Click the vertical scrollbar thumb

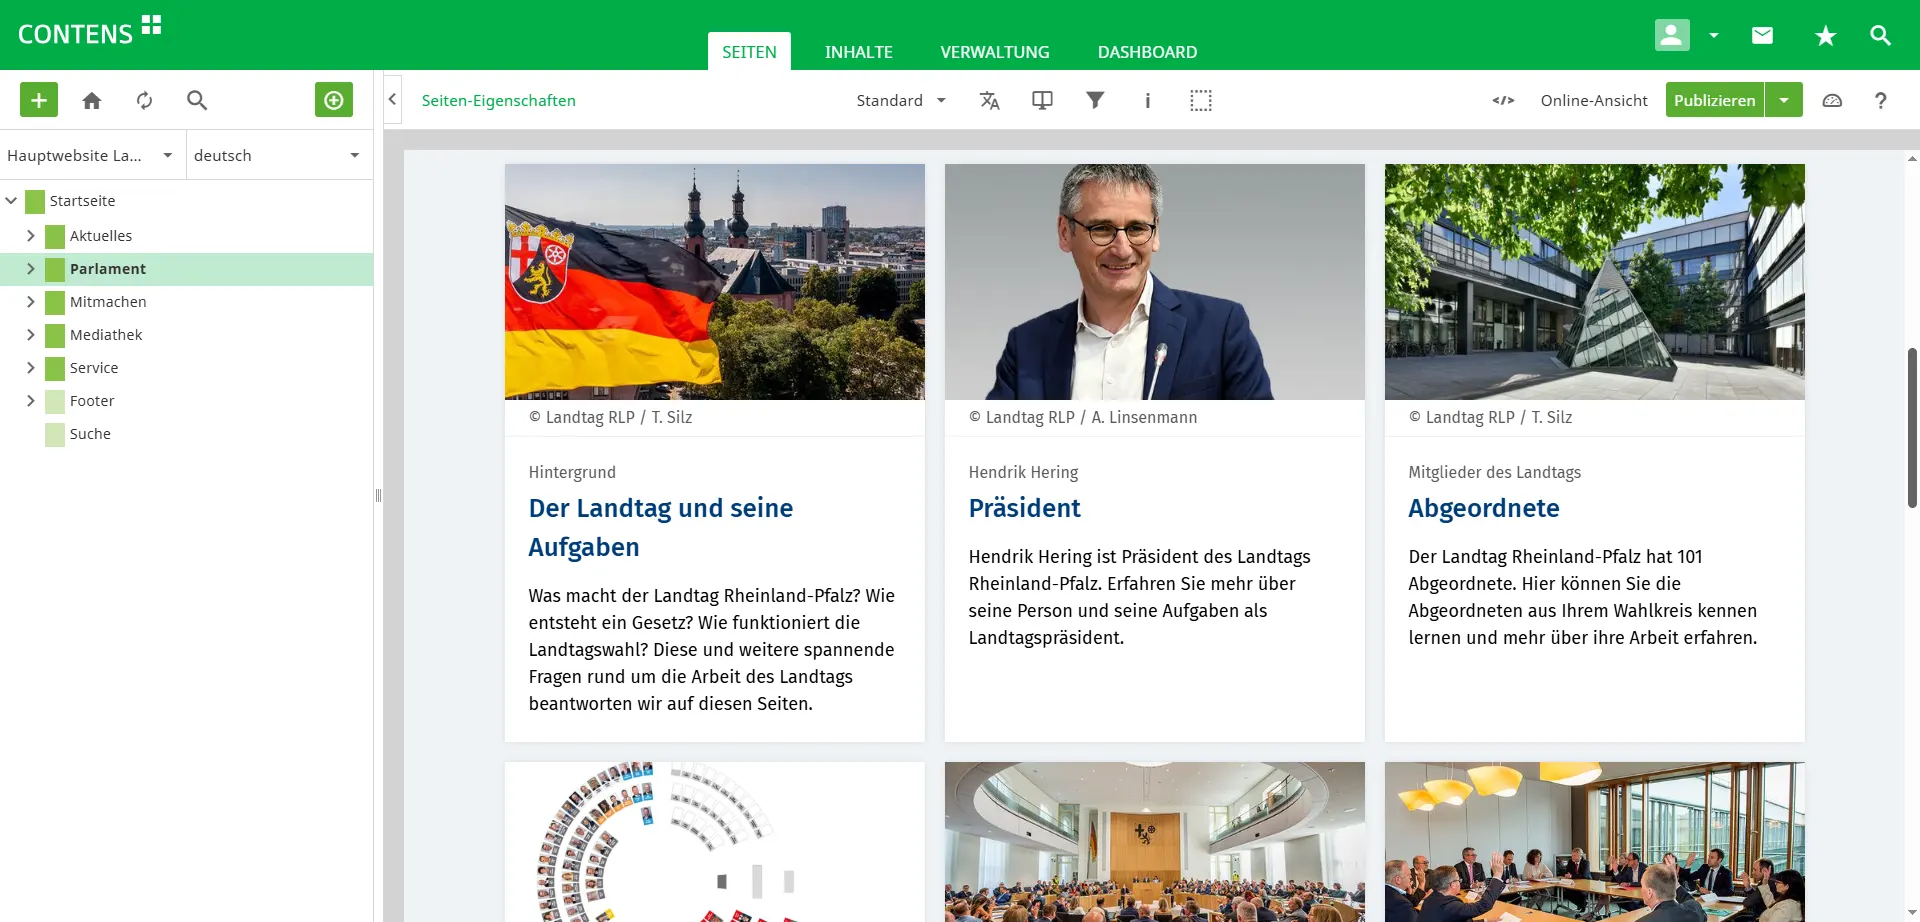pyautogui.click(x=1912, y=428)
